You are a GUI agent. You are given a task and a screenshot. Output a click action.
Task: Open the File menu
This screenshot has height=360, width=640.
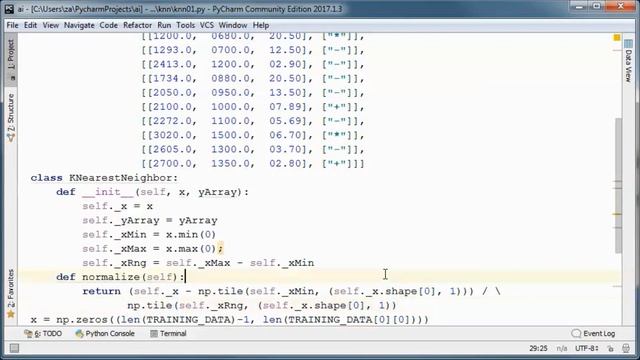(x=12, y=25)
